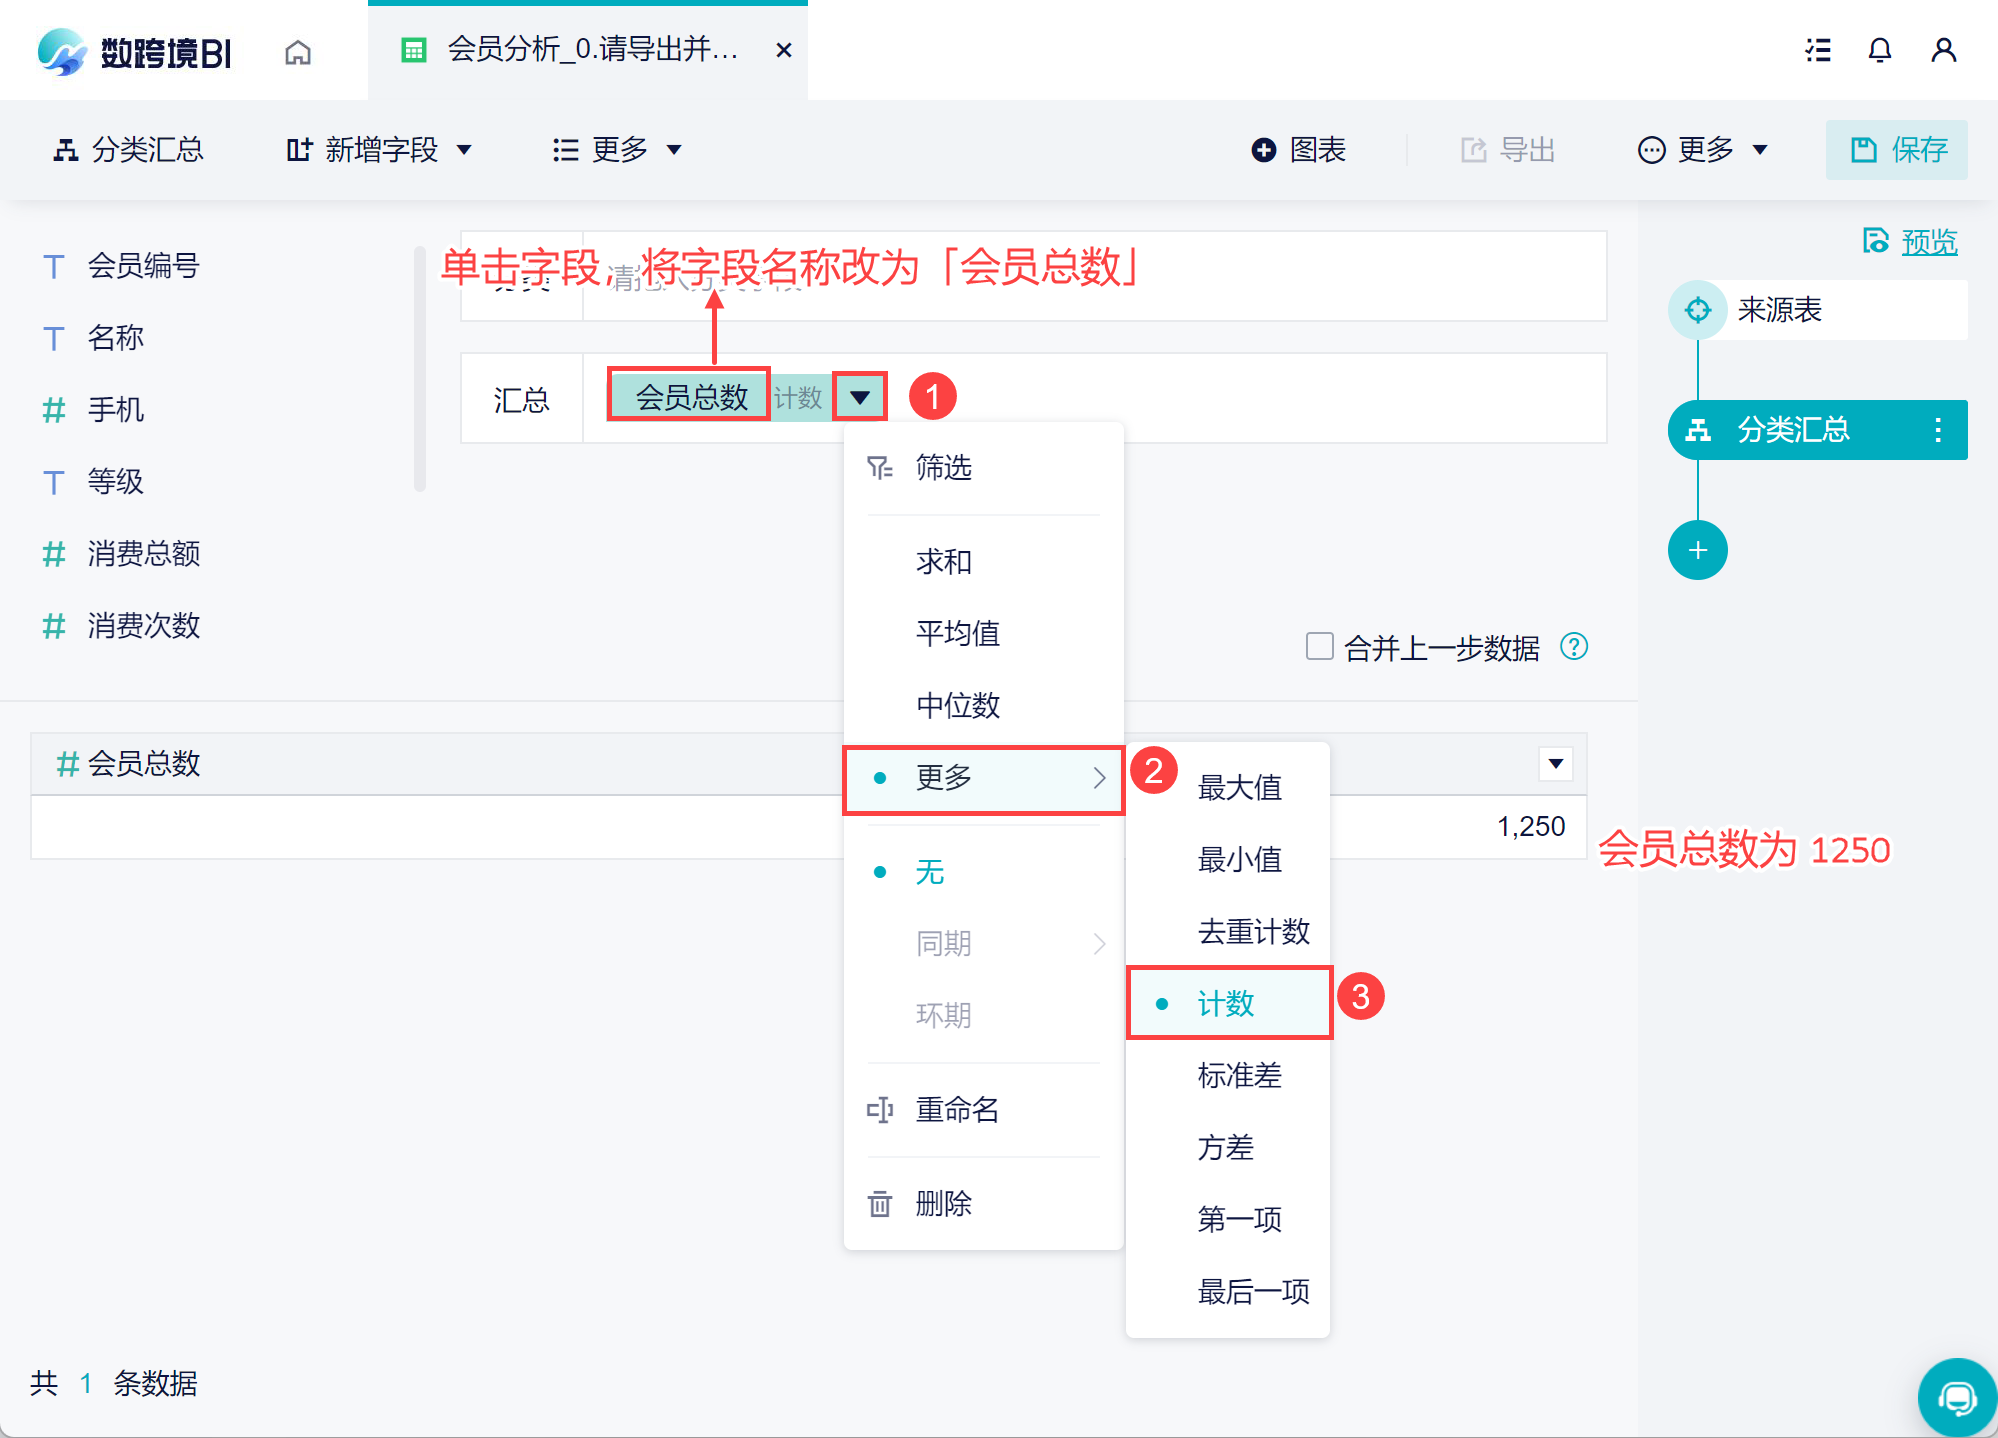
Task: Open notifications bell
Action: coord(1880,50)
